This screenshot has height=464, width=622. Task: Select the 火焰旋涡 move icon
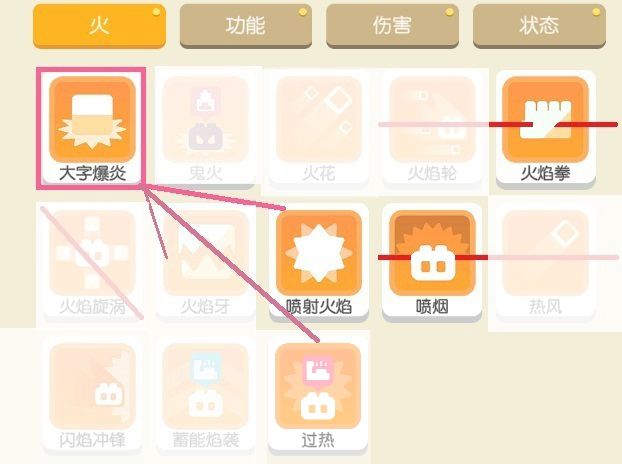point(92,253)
